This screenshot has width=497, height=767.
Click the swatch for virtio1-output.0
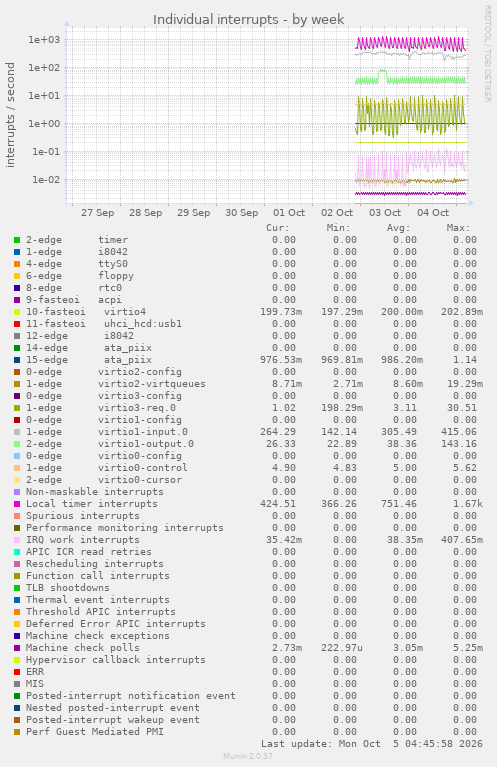[x=17, y=444]
